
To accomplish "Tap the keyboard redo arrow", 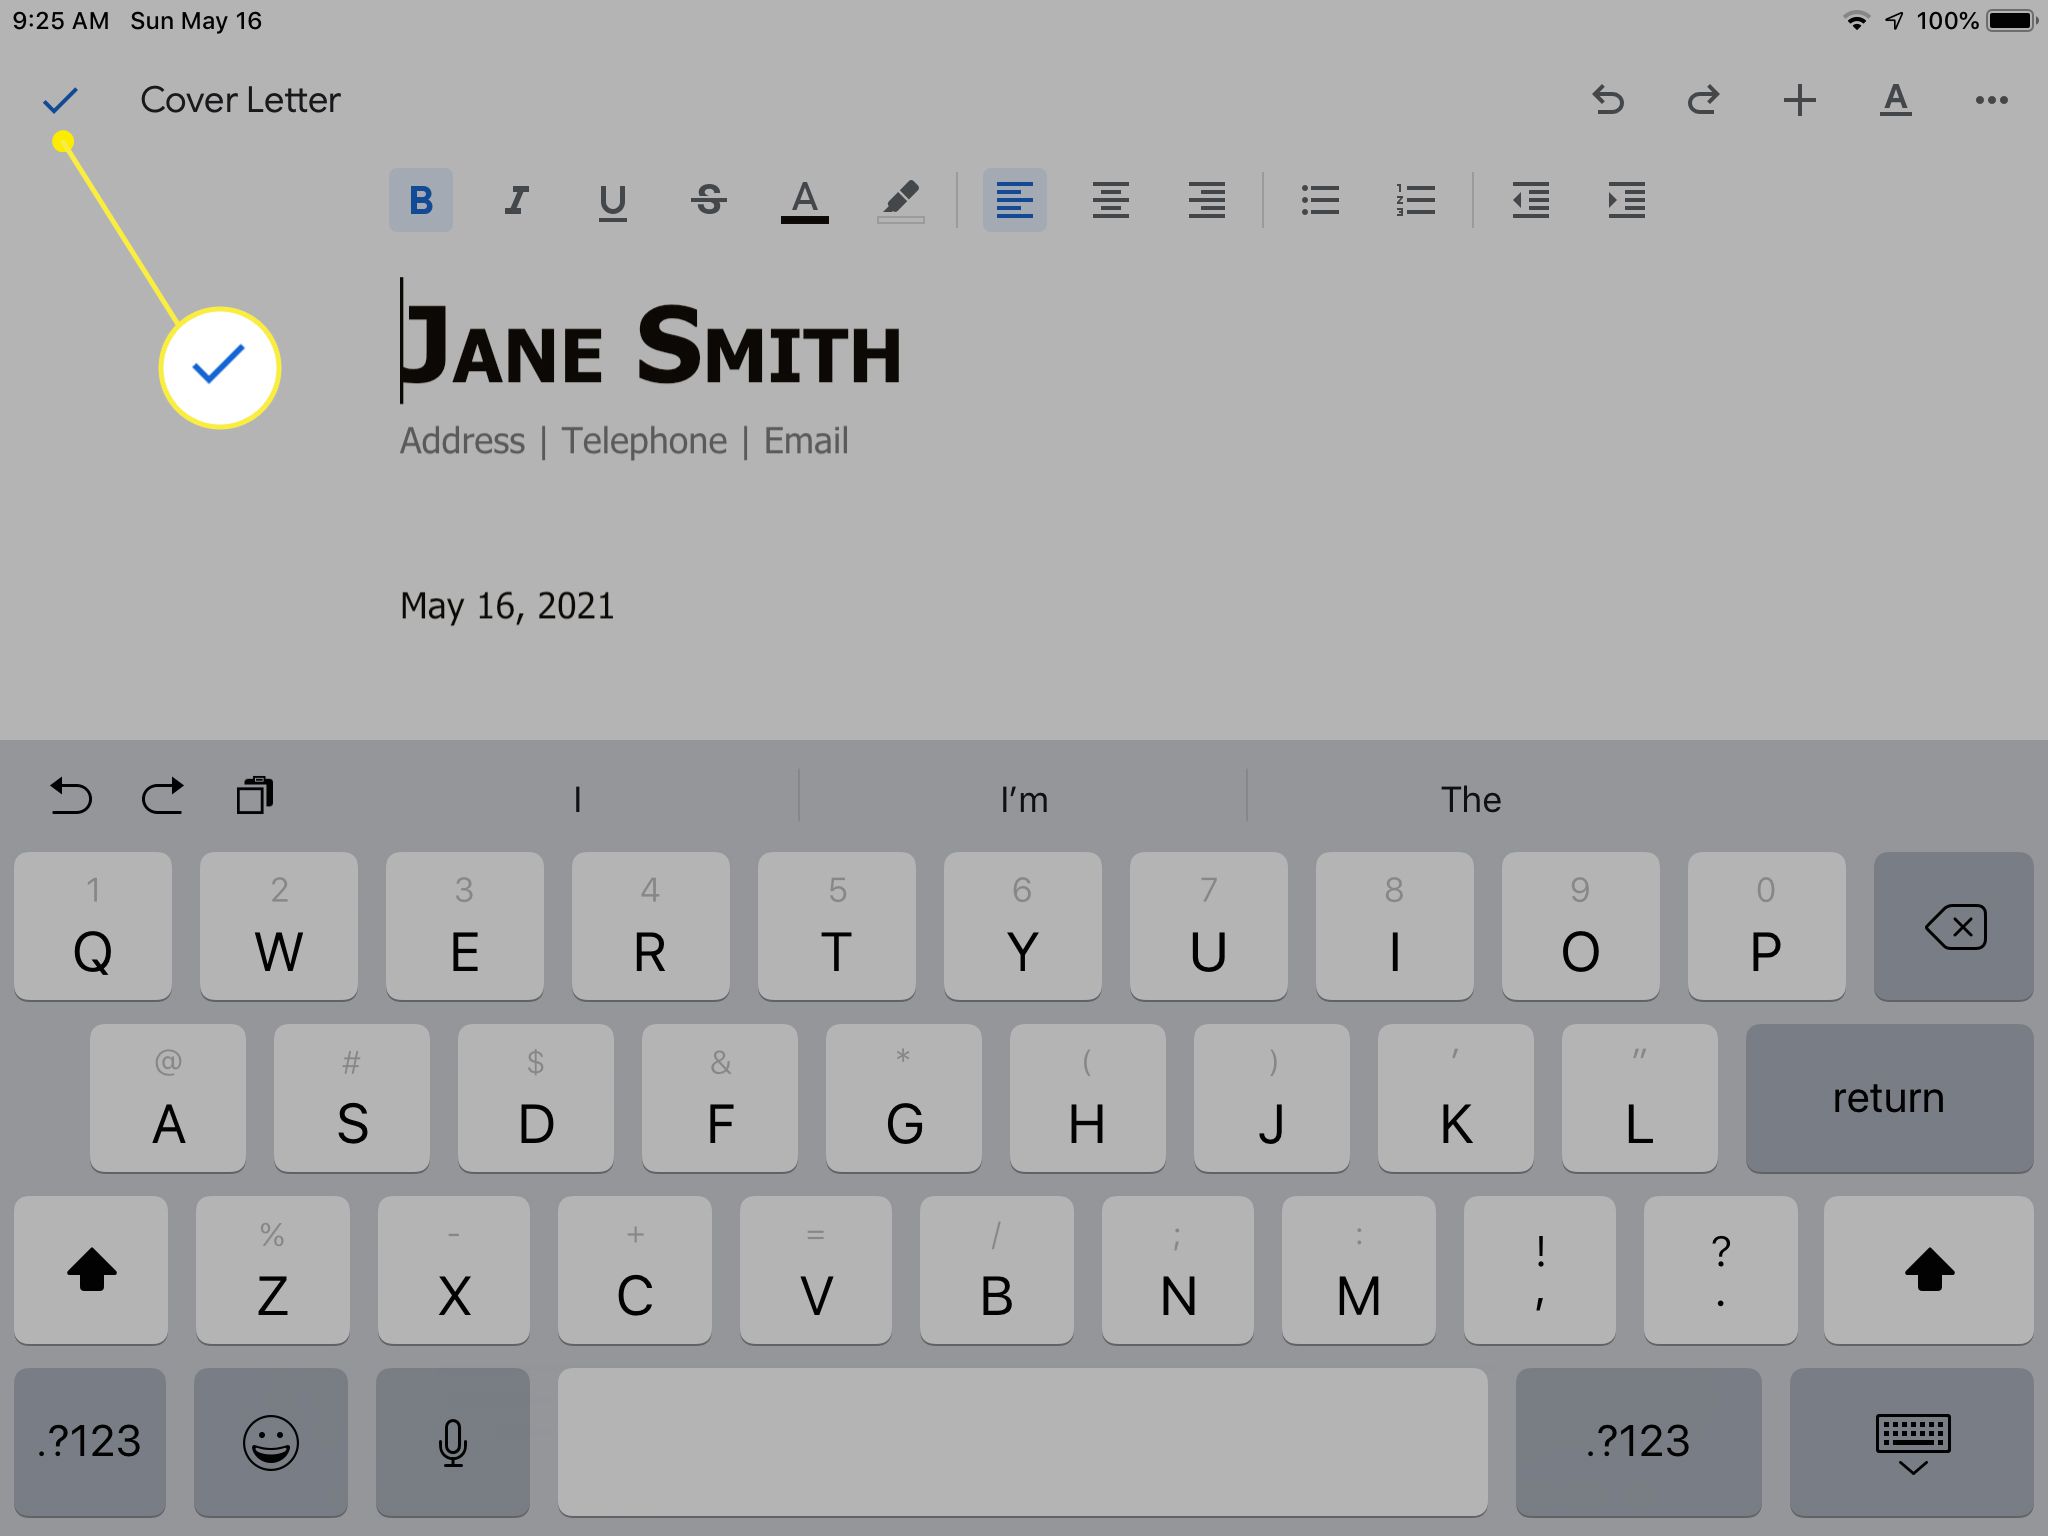I will tap(162, 797).
